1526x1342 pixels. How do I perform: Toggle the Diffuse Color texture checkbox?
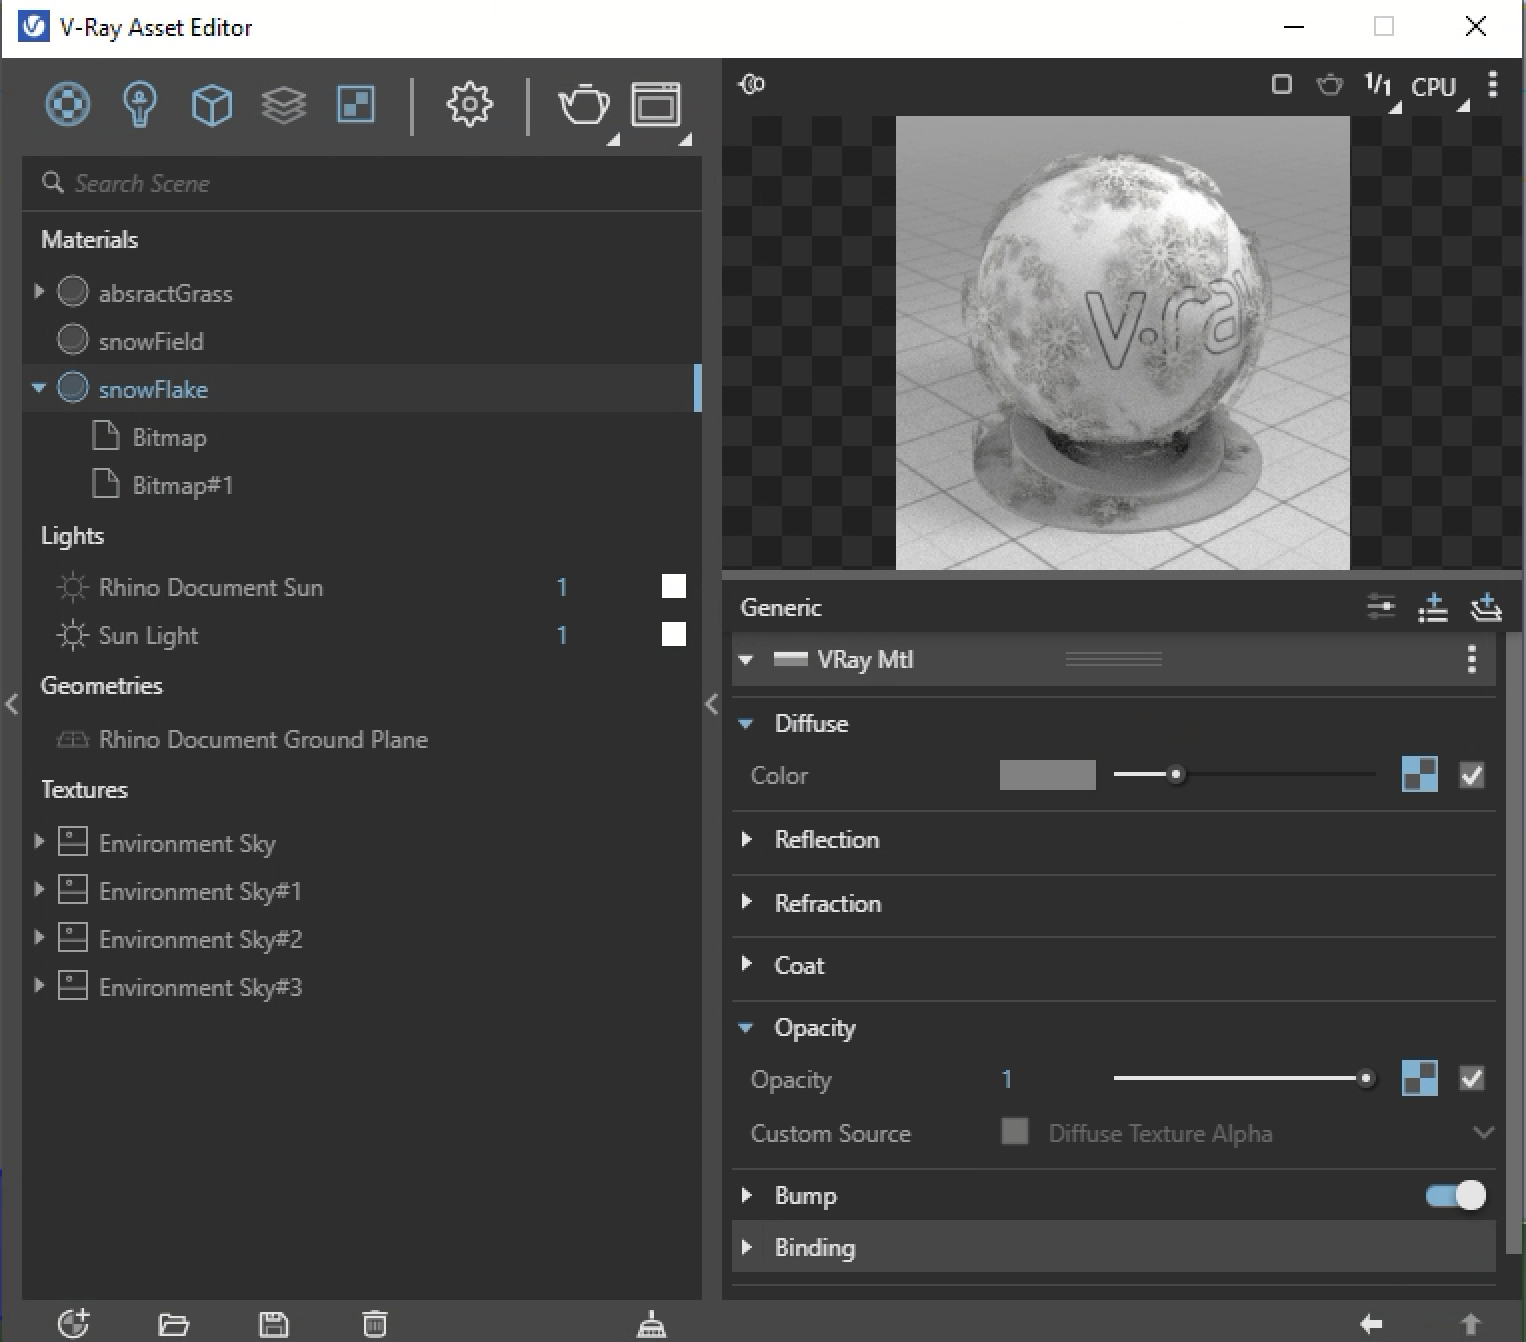point(1472,775)
